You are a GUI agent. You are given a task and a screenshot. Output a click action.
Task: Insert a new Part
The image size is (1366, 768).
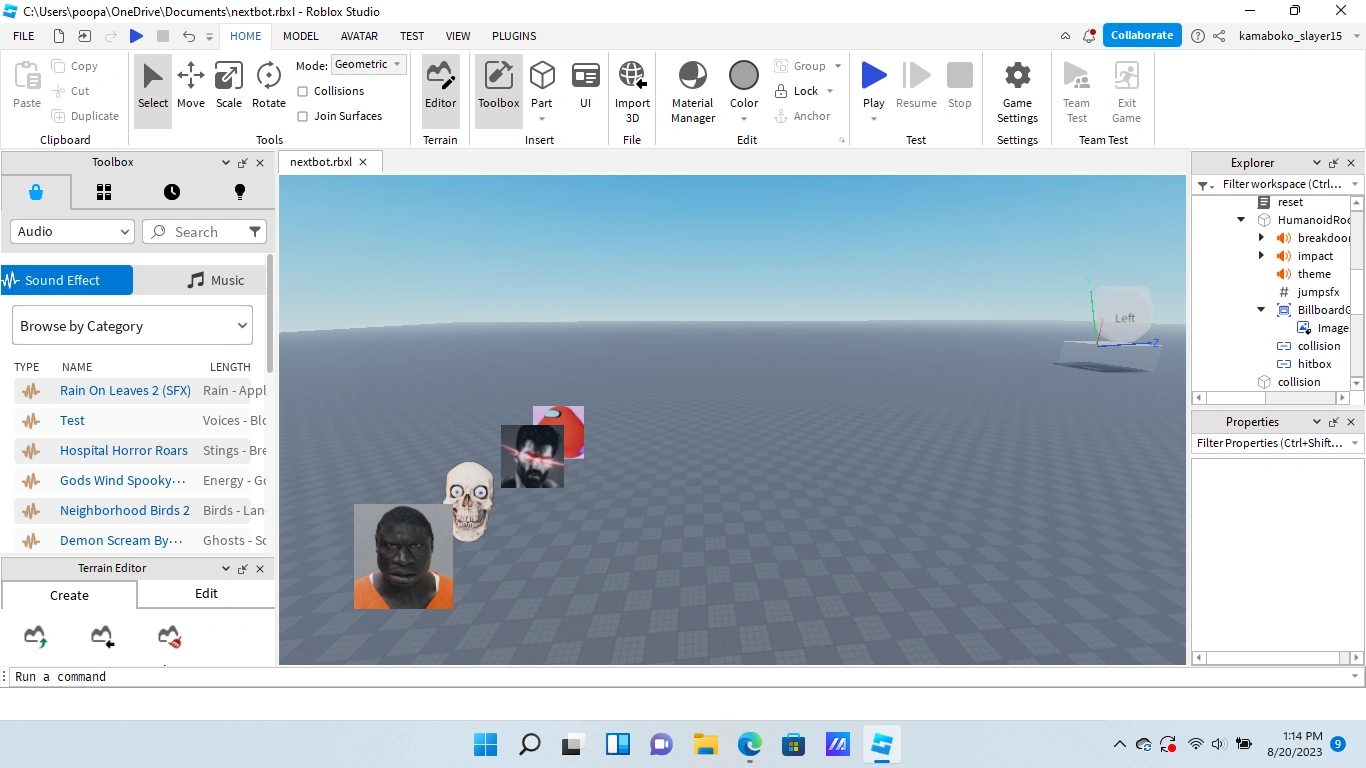pyautogui.click(x=542, y=85)
